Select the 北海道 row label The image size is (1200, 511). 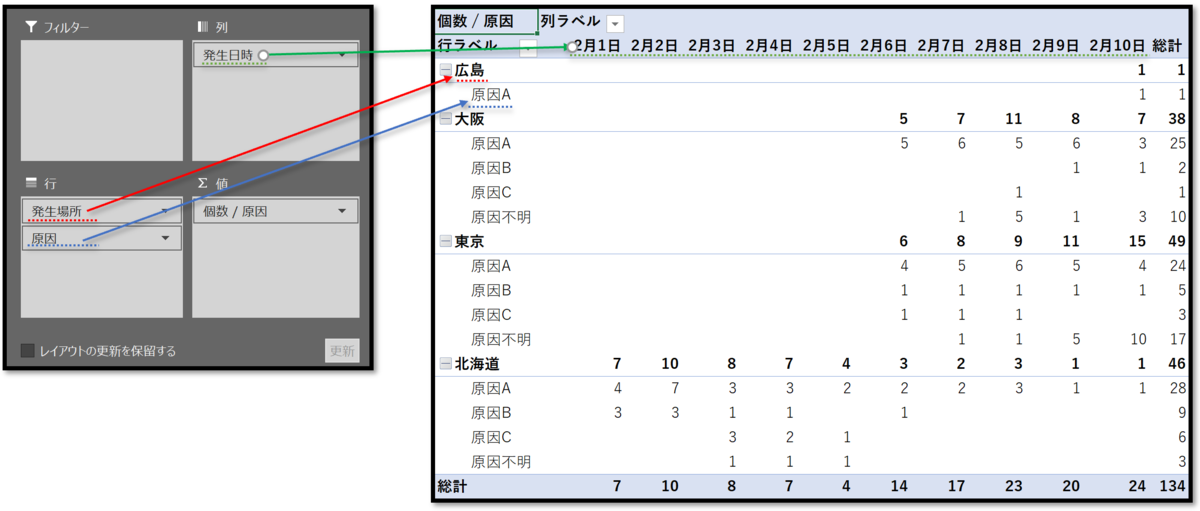478,364
